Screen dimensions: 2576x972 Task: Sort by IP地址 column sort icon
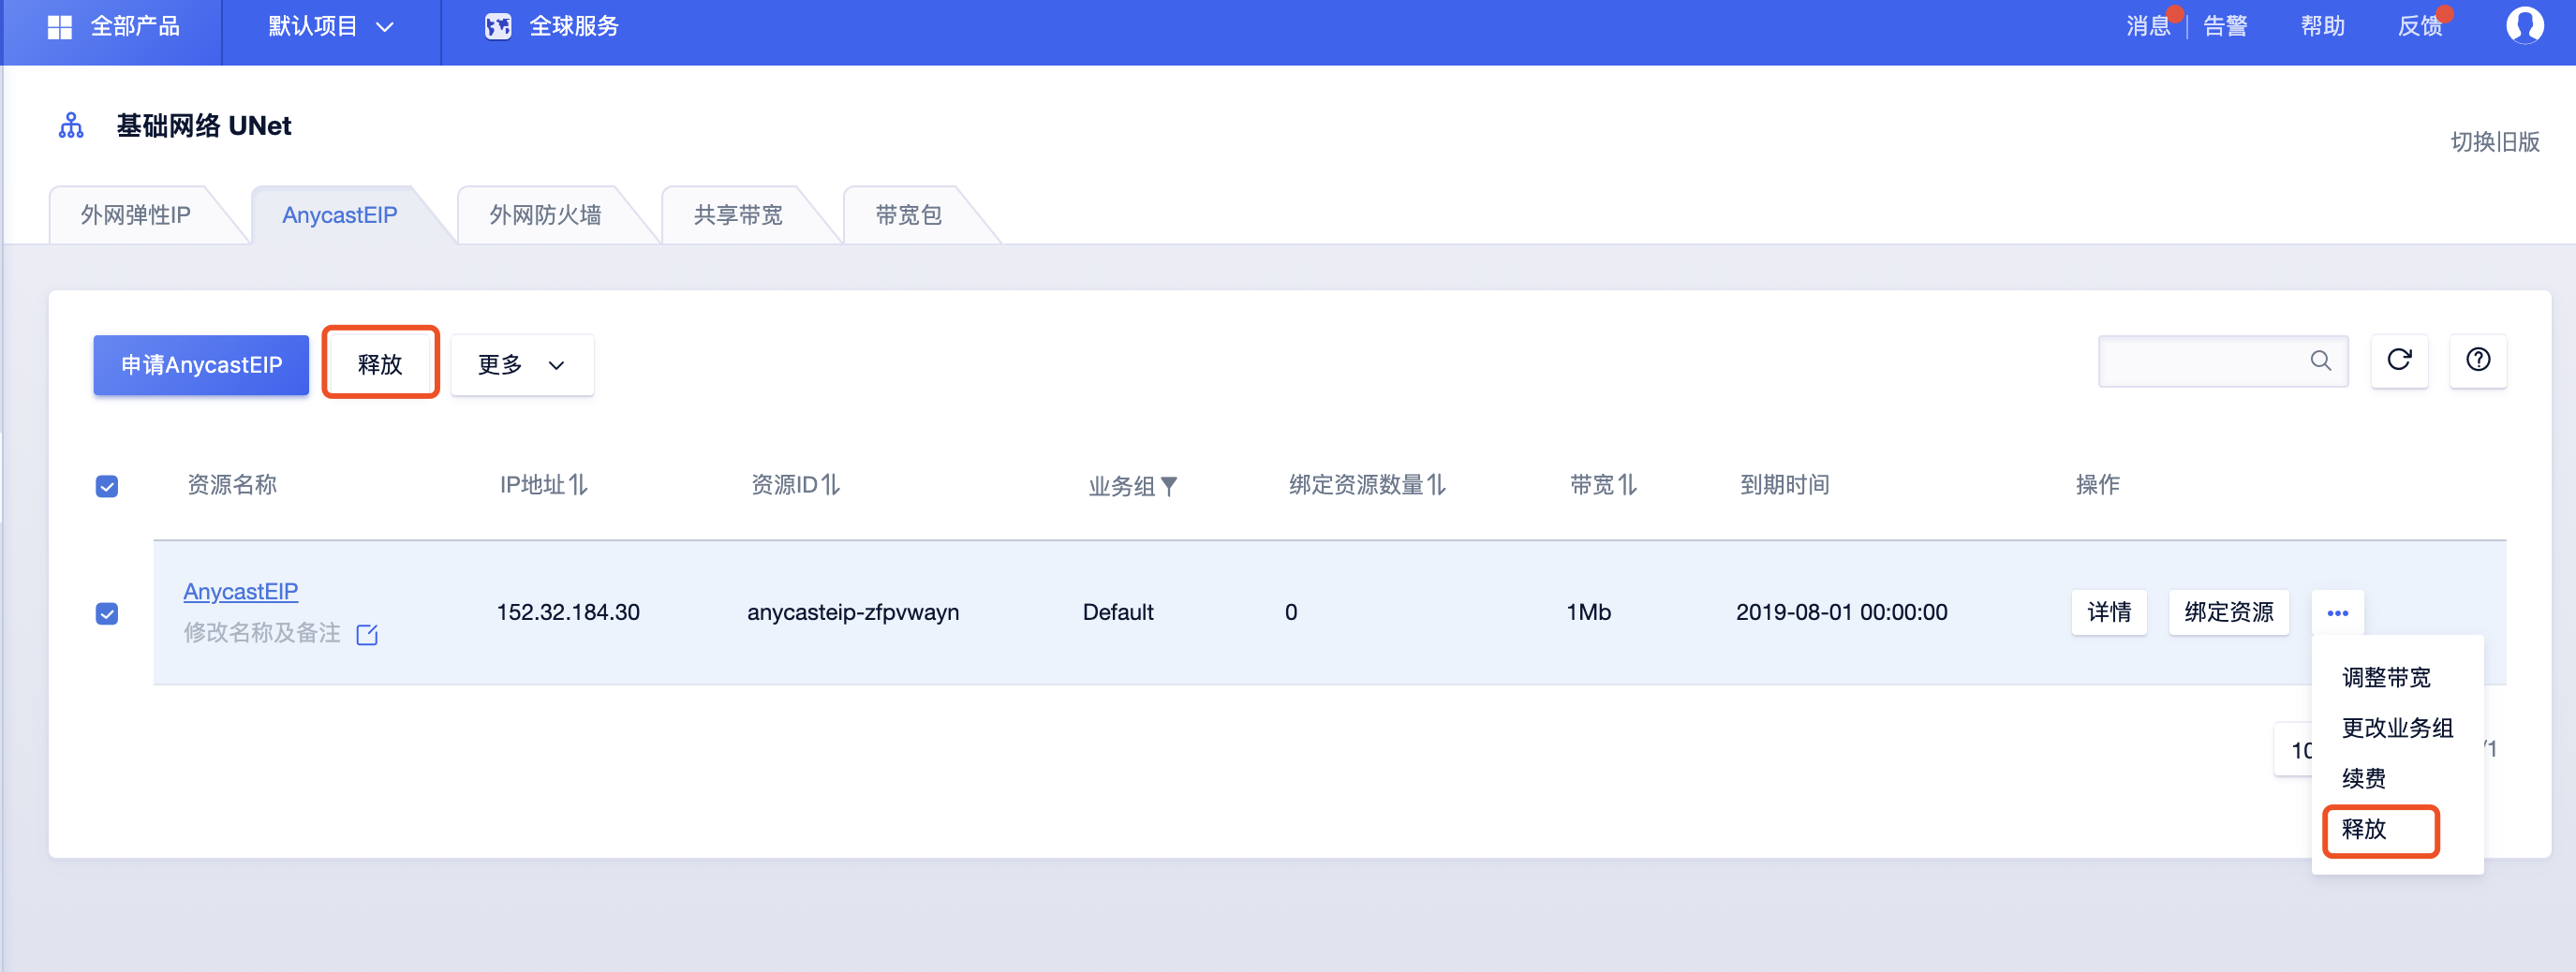[x=578, y=485]
